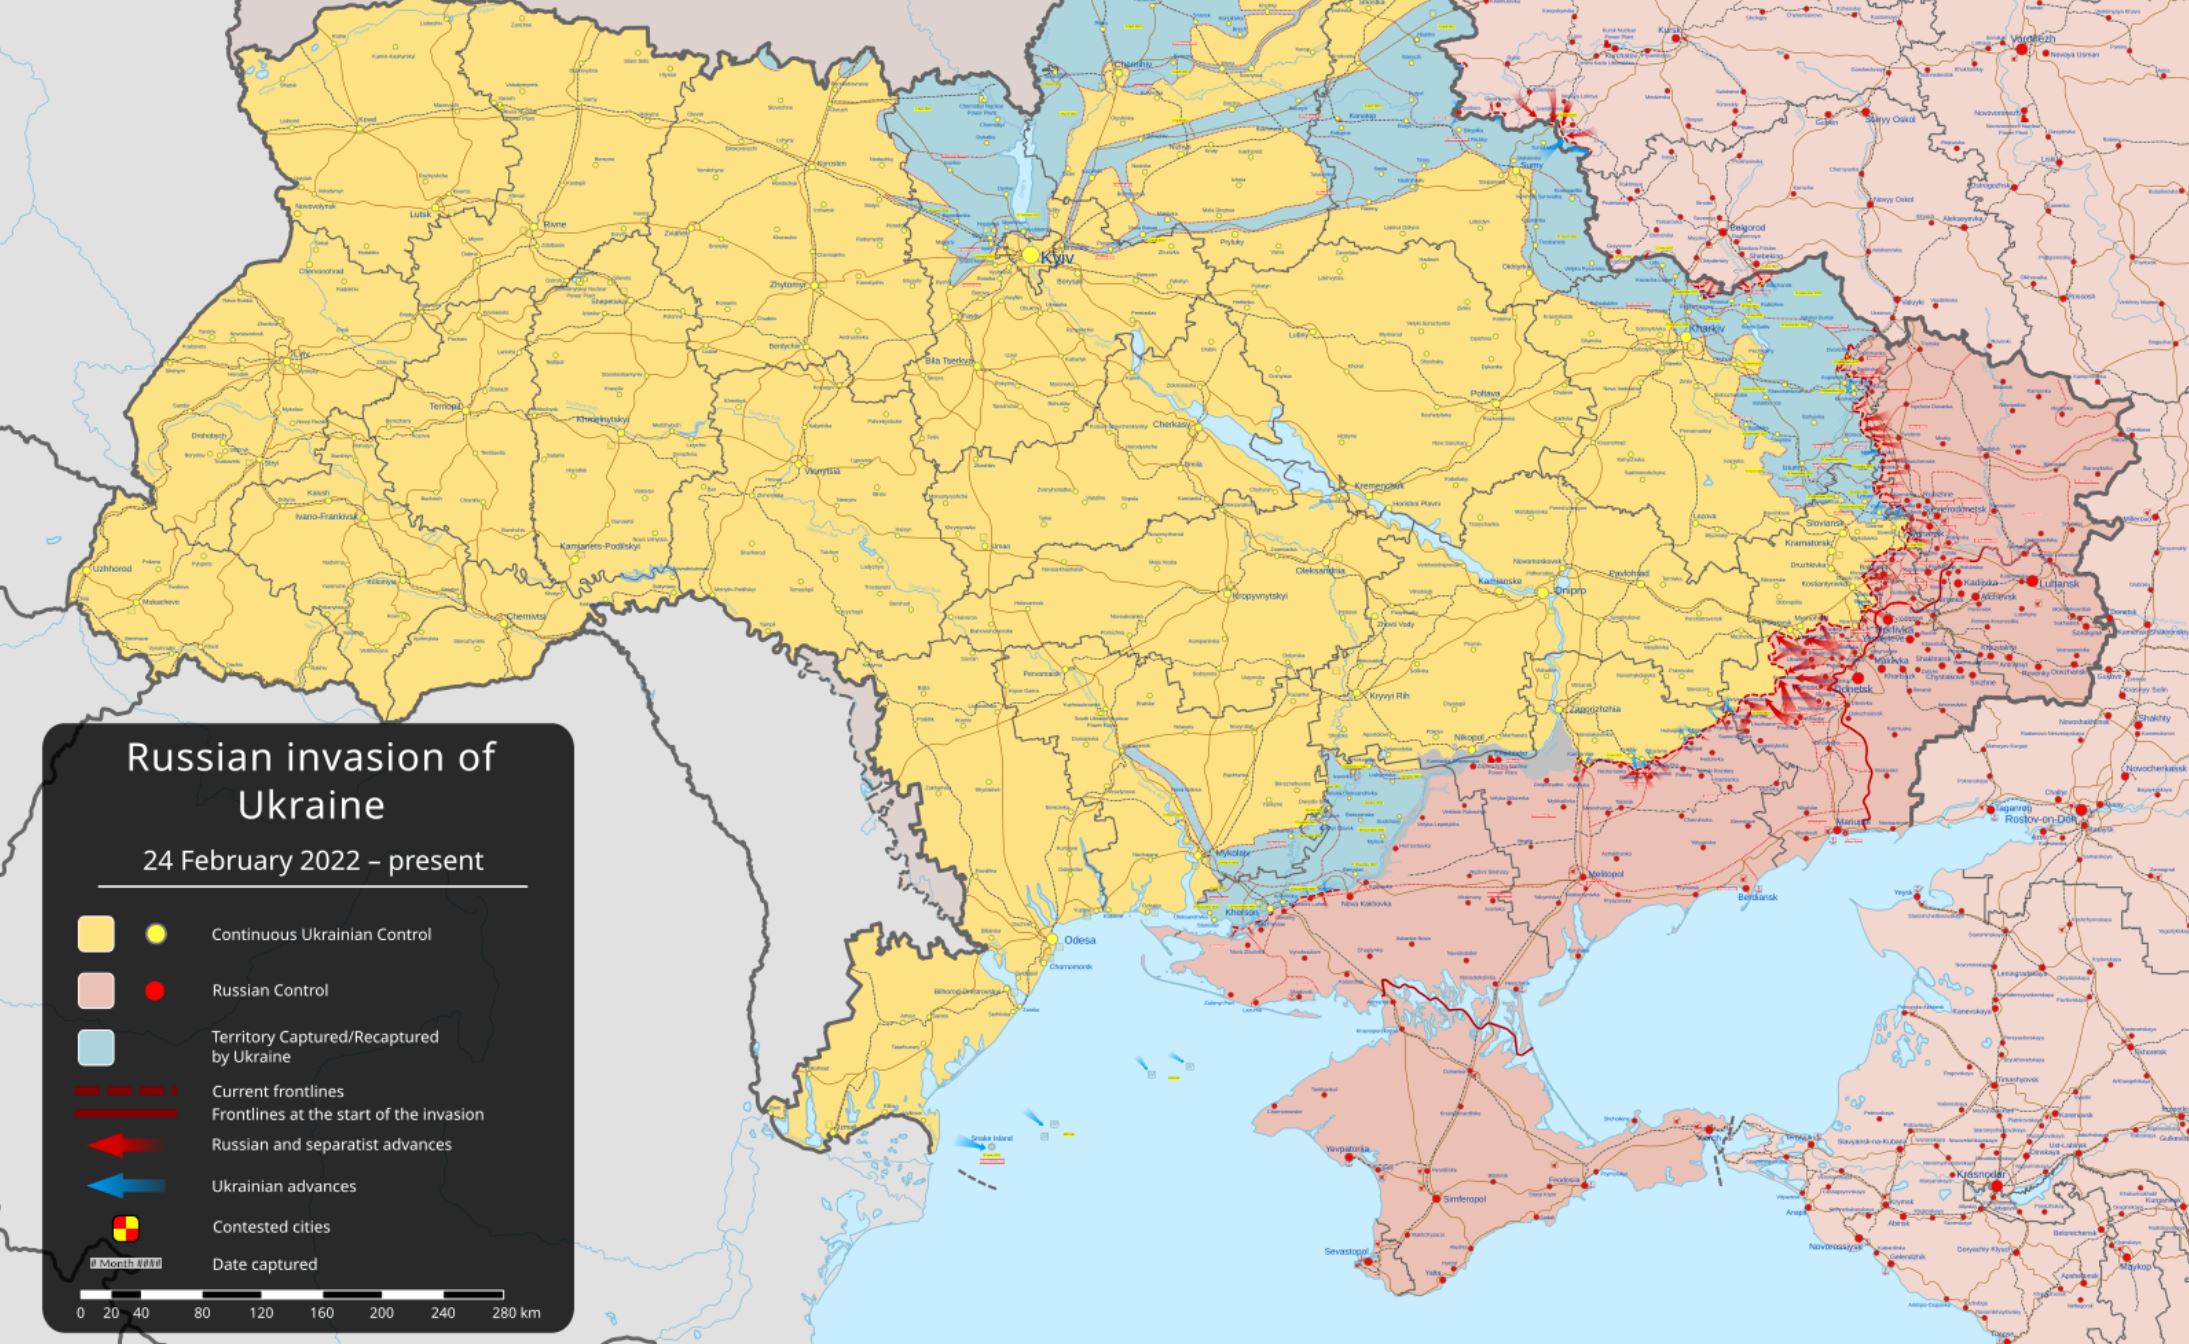Click the yellow Ukrainian-control city dot in legend
Image resolution: width=2189 pixels, height=1344 pixels.
click(155, 934)
